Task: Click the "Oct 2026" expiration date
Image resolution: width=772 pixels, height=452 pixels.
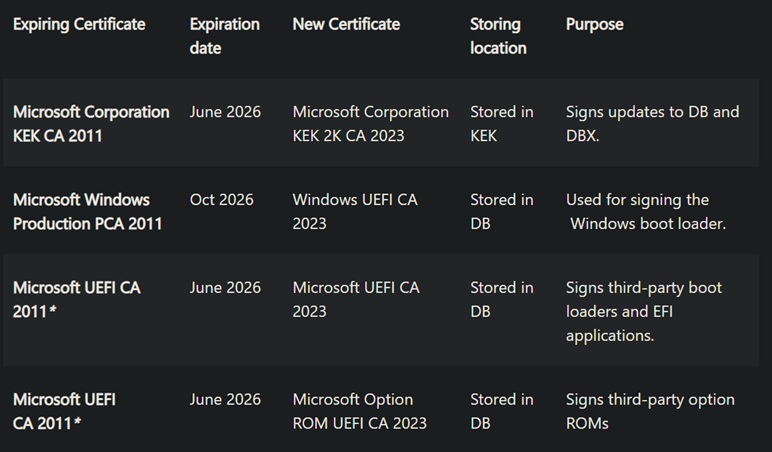Action: point(223,200)
